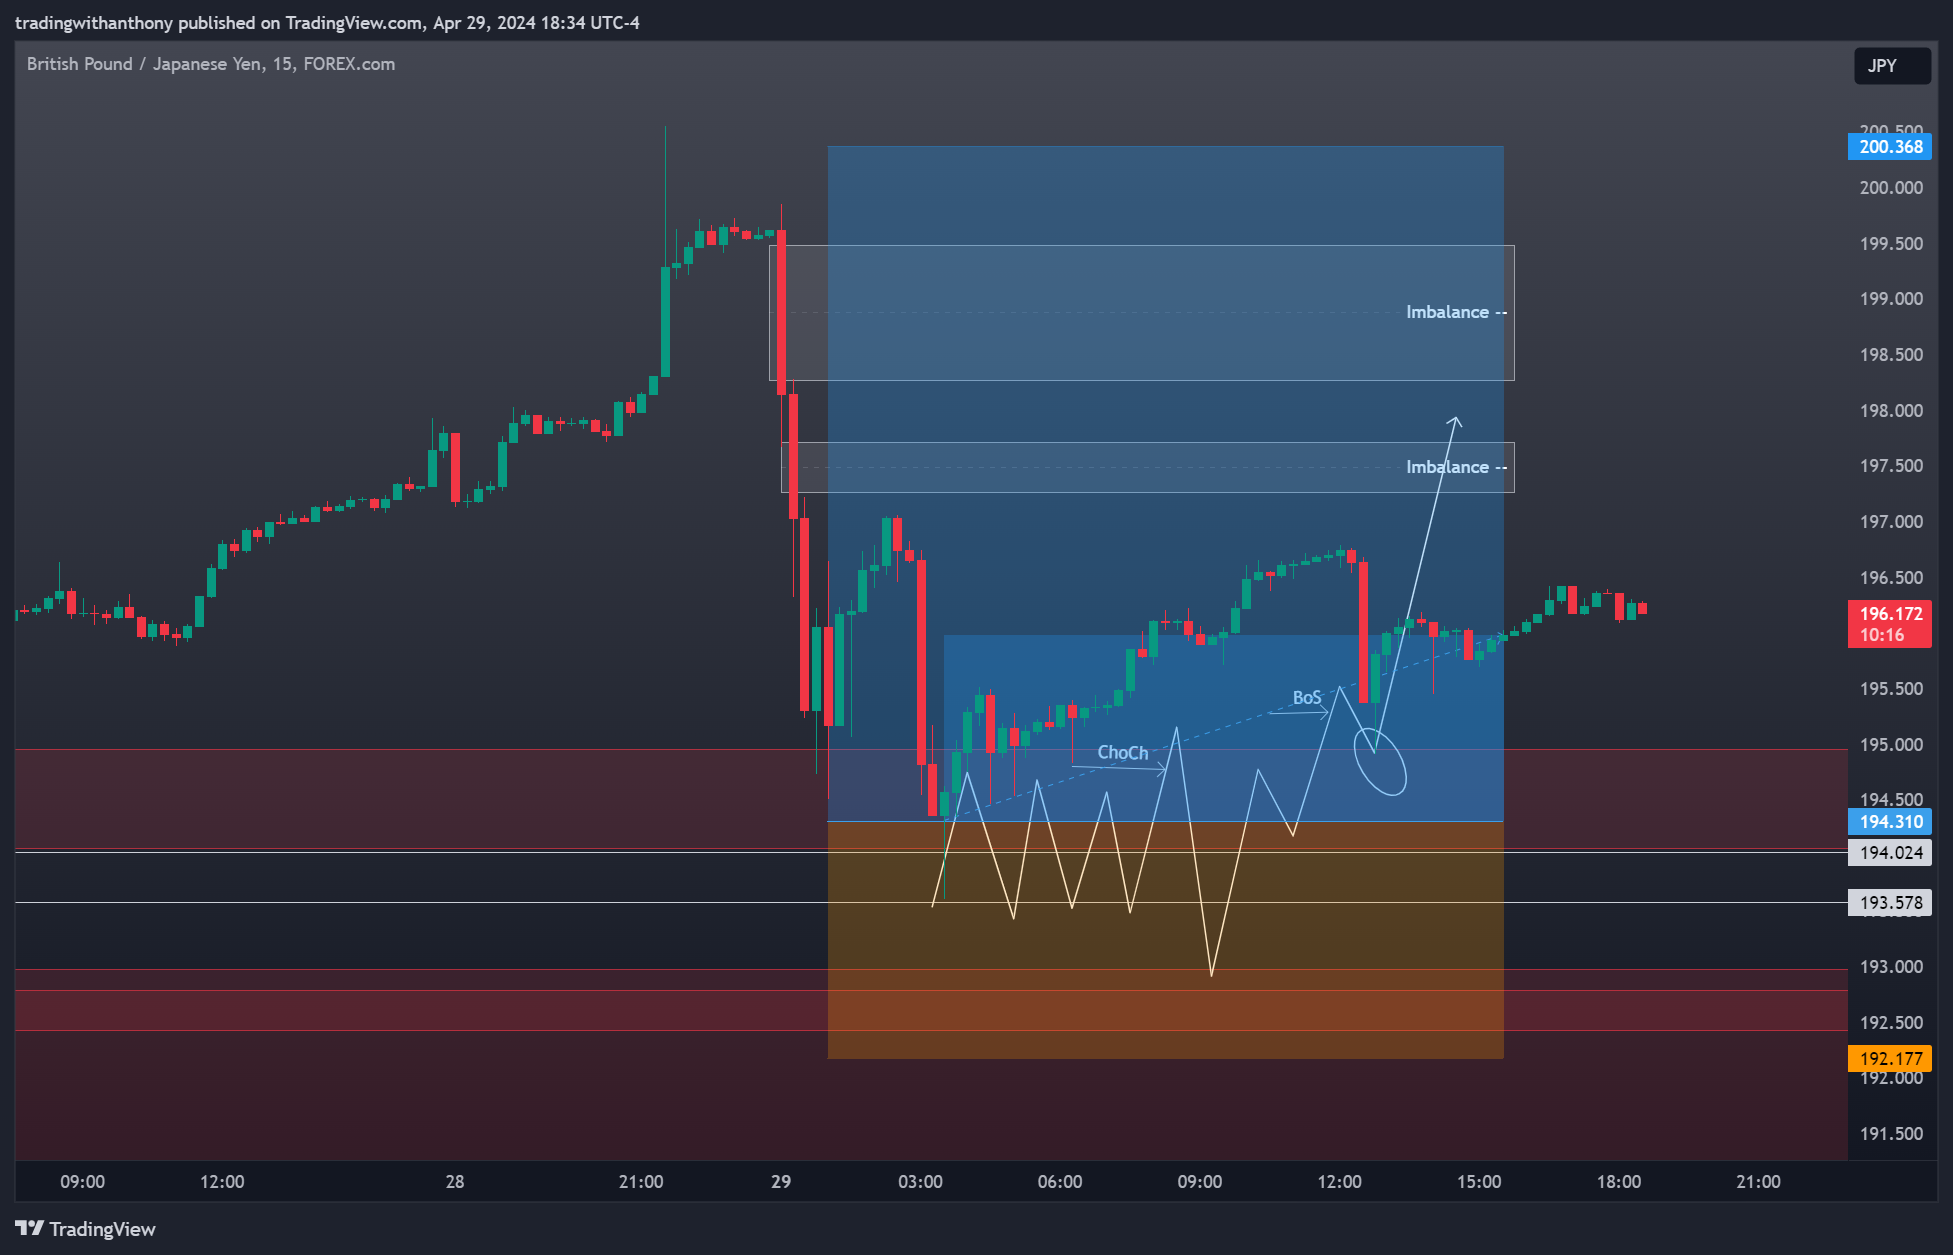Click the 199.000 price axis label
This screenshot has width=1953, height=1255.
tap(1890, 299)
